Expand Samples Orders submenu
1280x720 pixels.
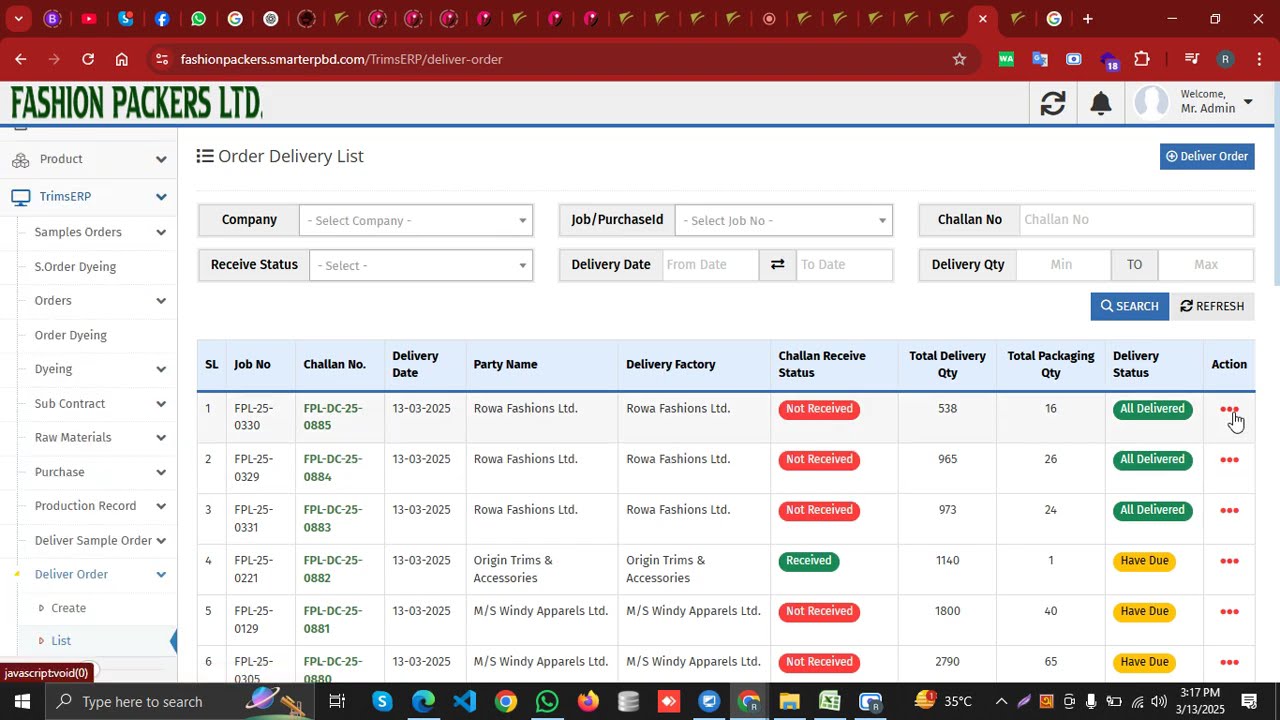[161, 232]
